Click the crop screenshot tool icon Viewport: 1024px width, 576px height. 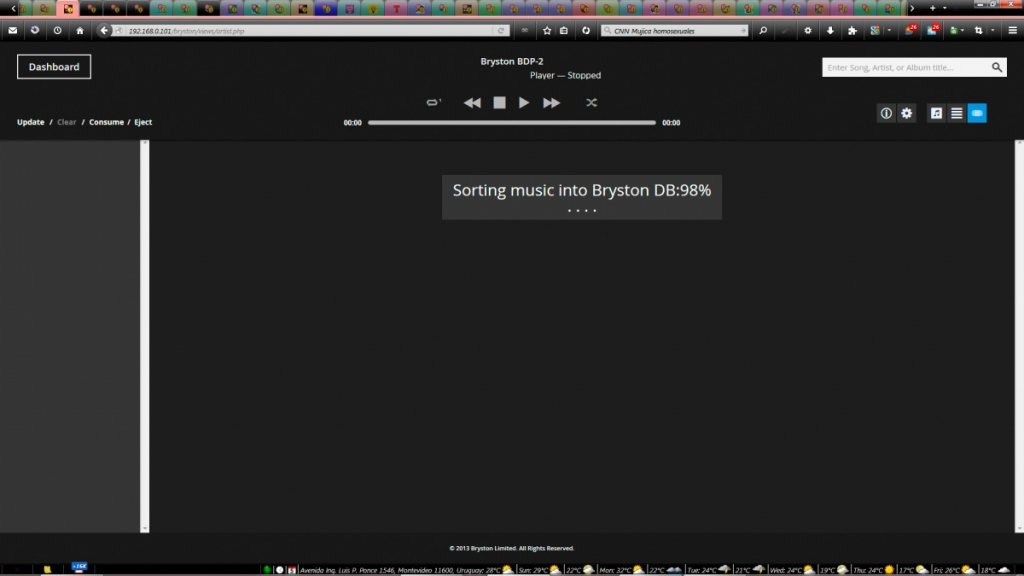point(978,31)
